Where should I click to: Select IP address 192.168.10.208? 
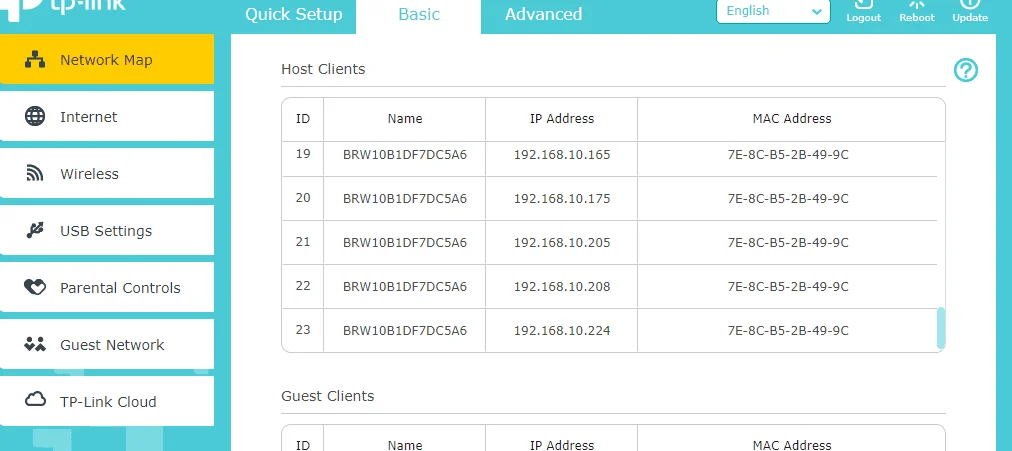point(562,286)
